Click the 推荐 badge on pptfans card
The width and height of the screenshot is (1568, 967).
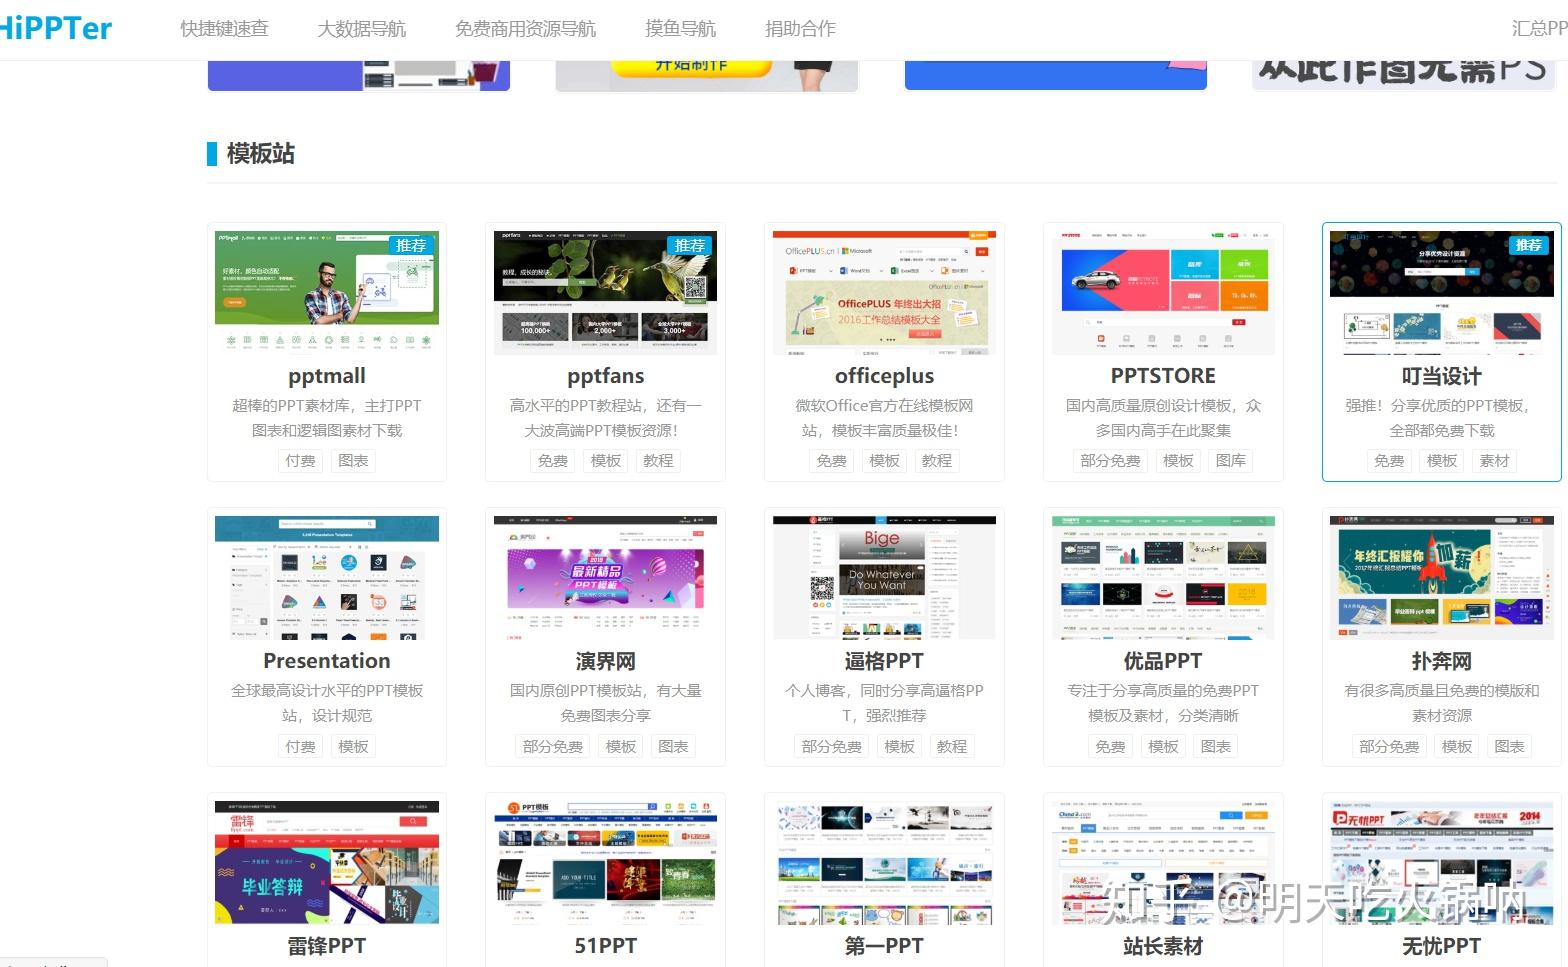(690, 245)
